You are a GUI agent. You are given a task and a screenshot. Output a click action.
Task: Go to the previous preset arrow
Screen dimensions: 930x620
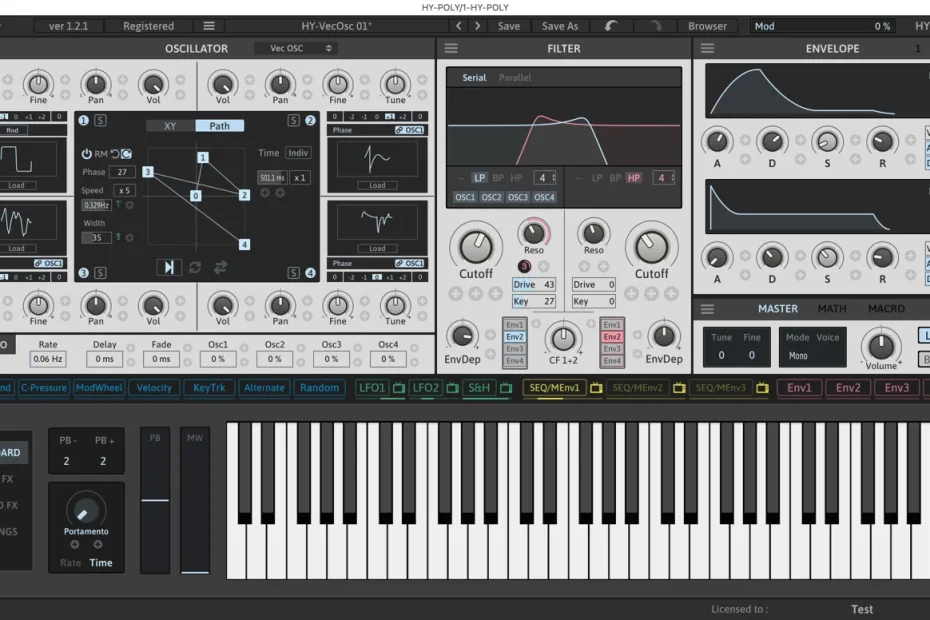coord(459,26)
